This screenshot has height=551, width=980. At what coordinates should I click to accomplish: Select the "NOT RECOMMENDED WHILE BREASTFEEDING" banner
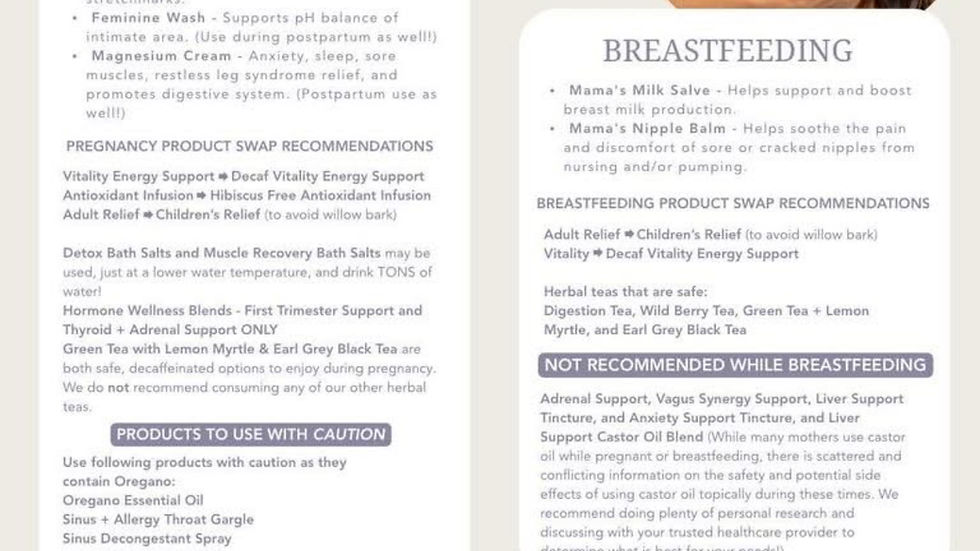[x=735, y=365]
